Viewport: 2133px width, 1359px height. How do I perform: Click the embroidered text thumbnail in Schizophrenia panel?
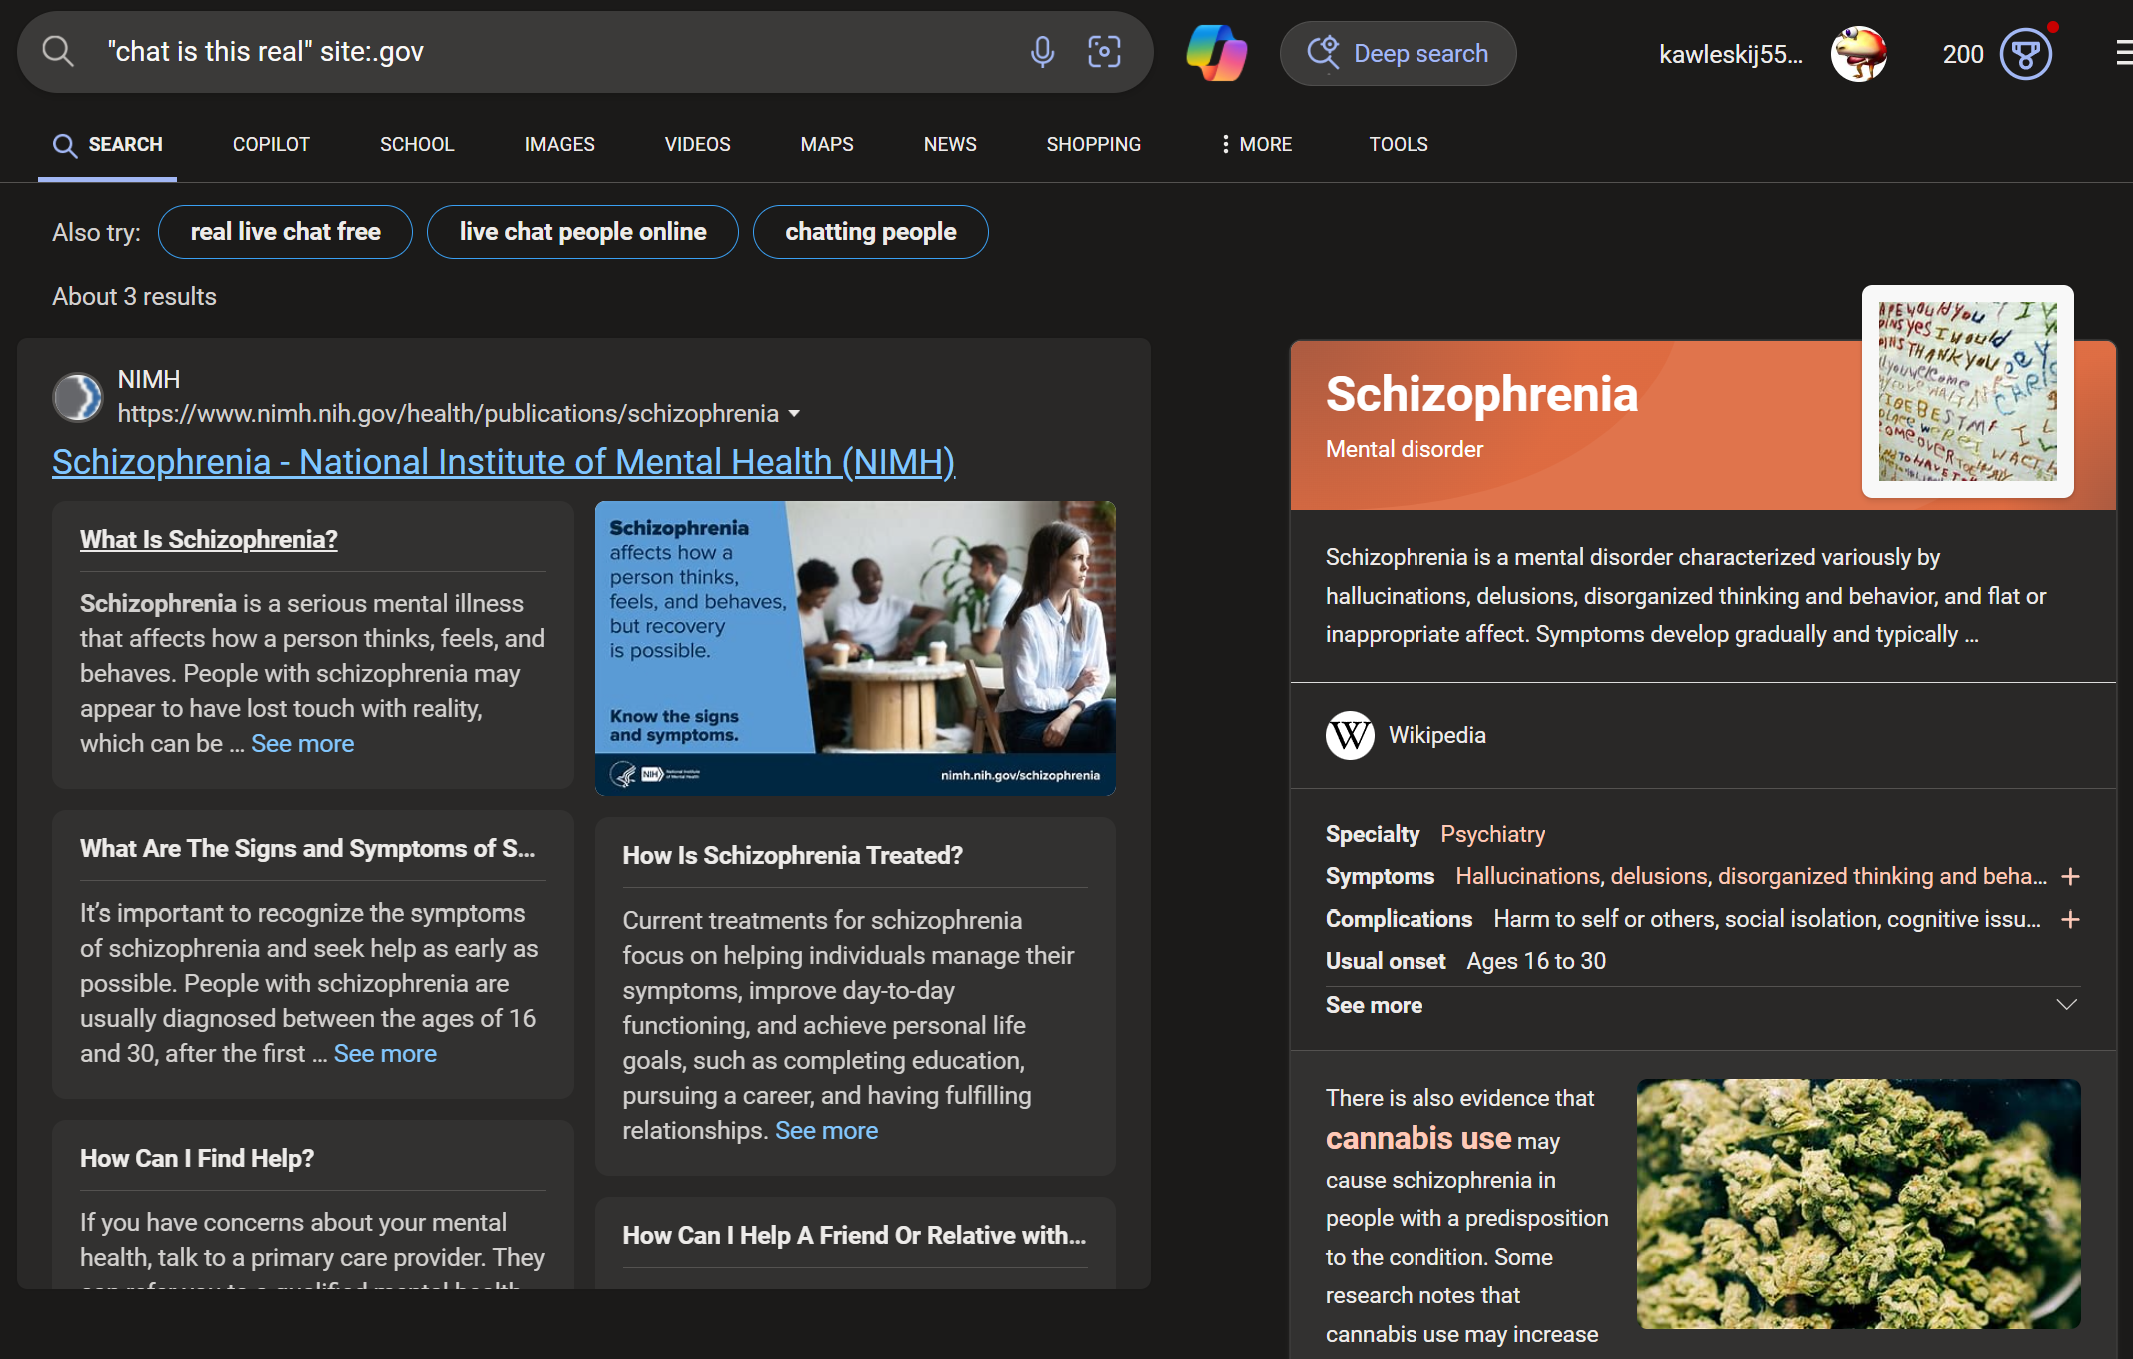[1967, 391]
